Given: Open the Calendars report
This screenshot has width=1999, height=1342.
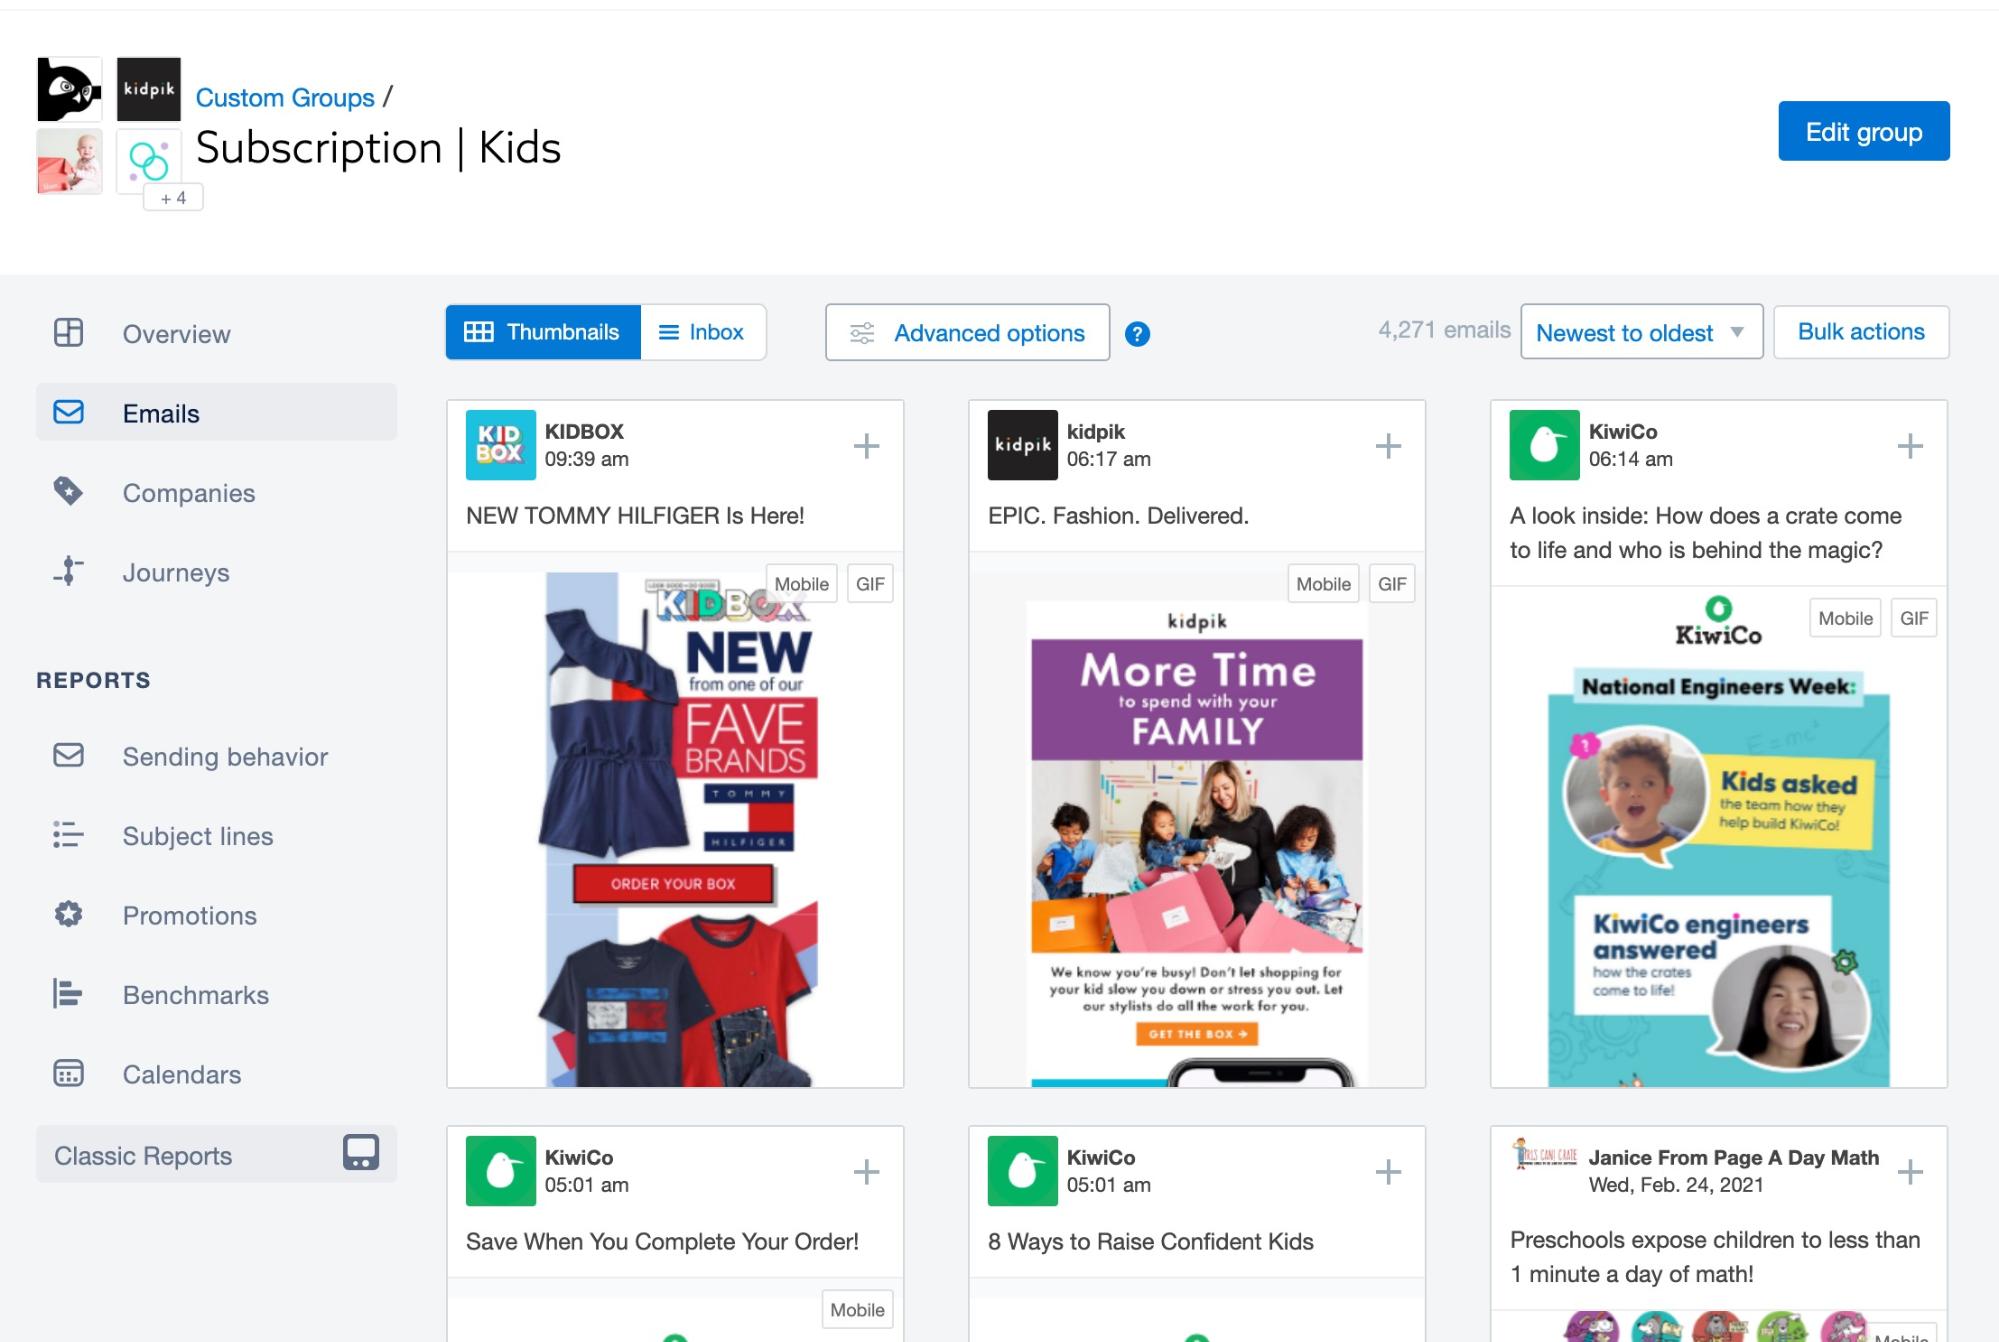Looking at the screenshot, I should click(x=216, y=1074).
